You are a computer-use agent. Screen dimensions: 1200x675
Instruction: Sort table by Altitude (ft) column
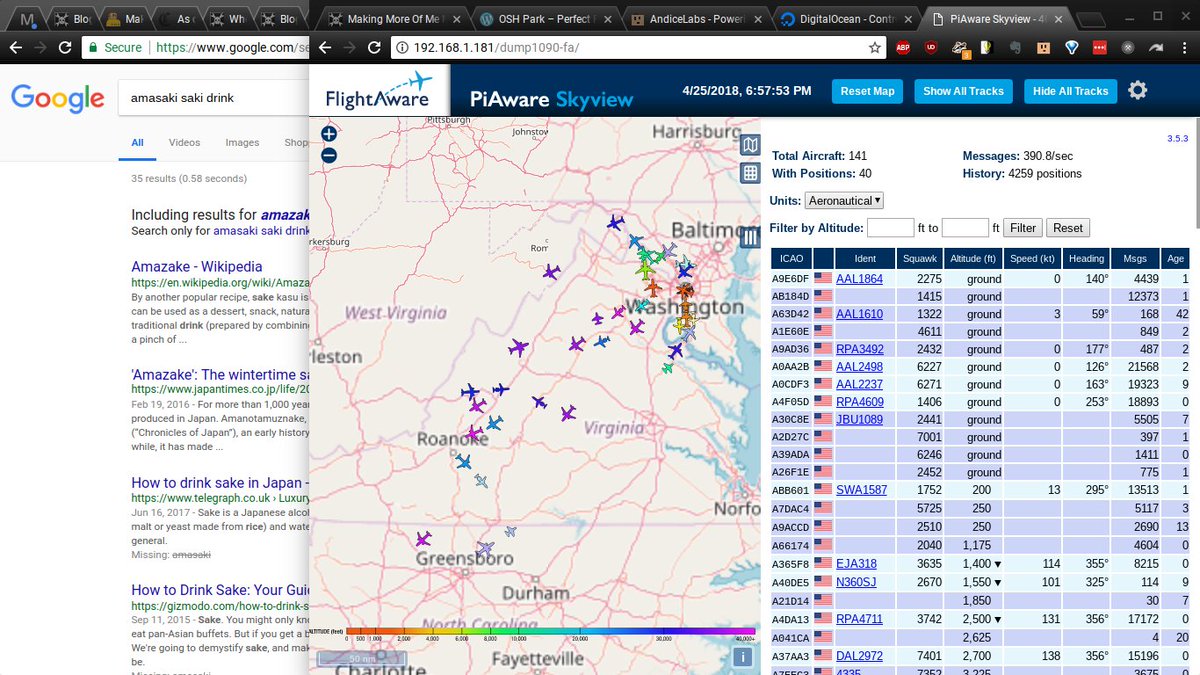coord(974,258)
